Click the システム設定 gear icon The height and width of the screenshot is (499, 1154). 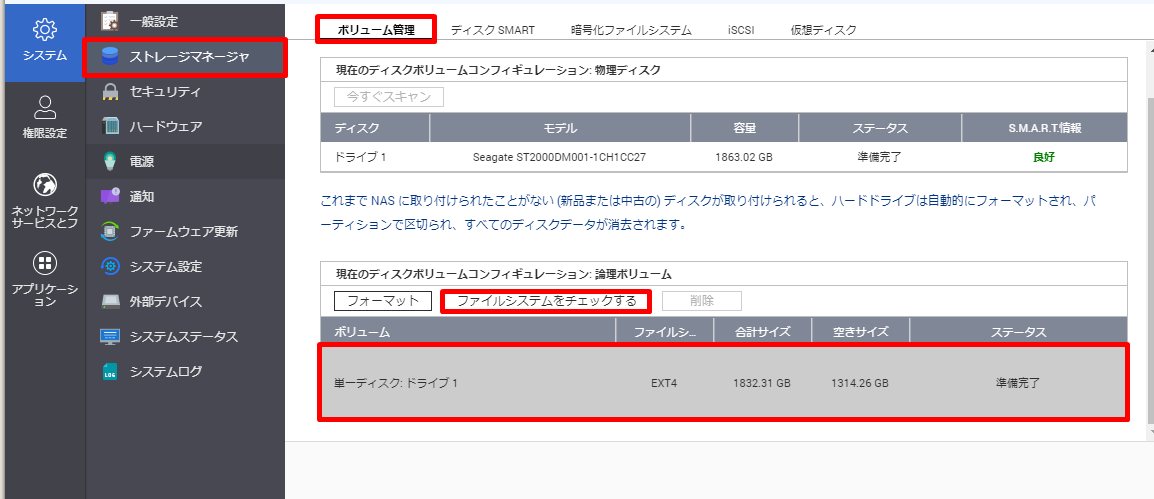tap(110, 266)
